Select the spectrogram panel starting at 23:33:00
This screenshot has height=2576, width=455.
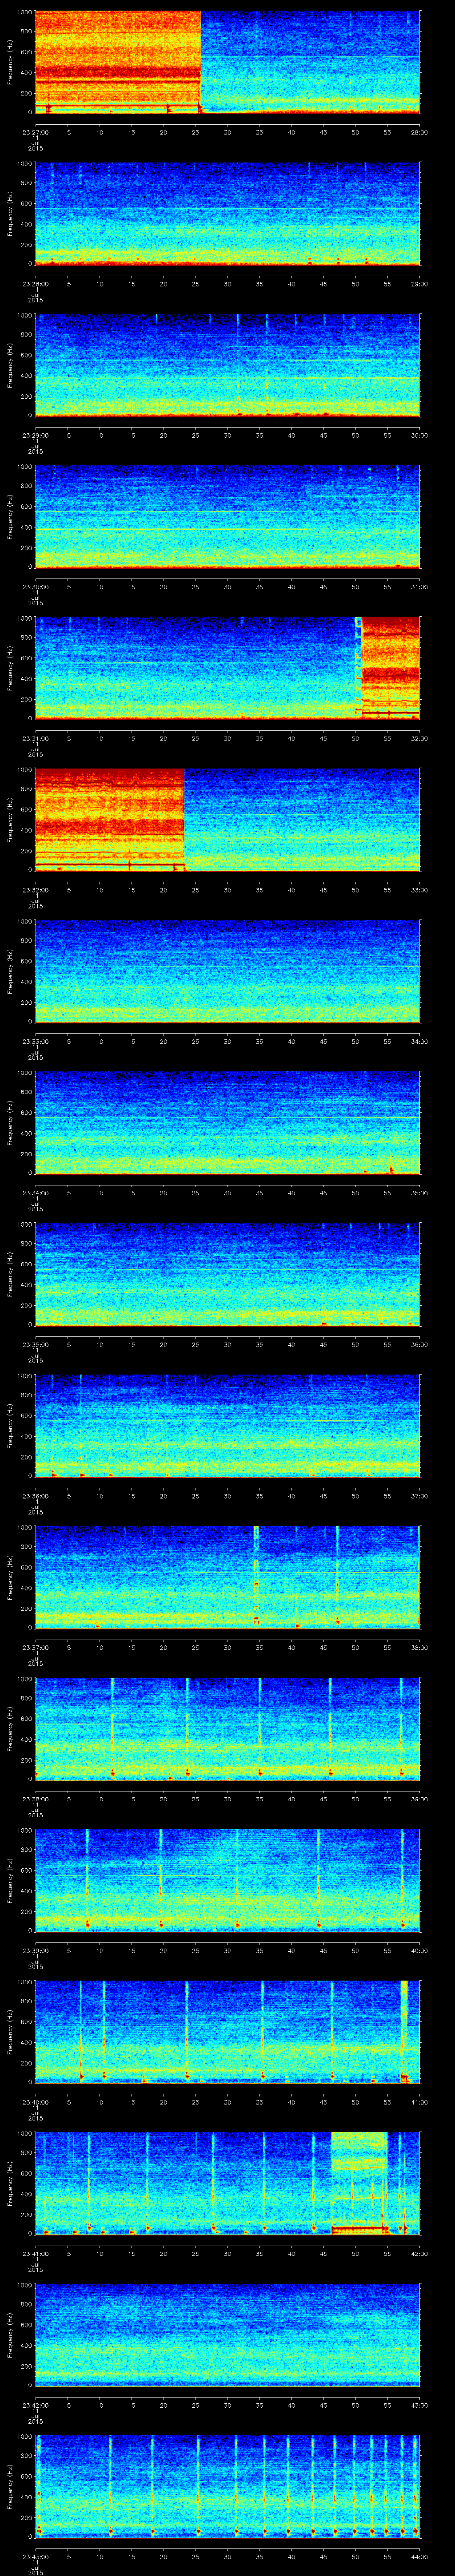(x=227, y=971)
